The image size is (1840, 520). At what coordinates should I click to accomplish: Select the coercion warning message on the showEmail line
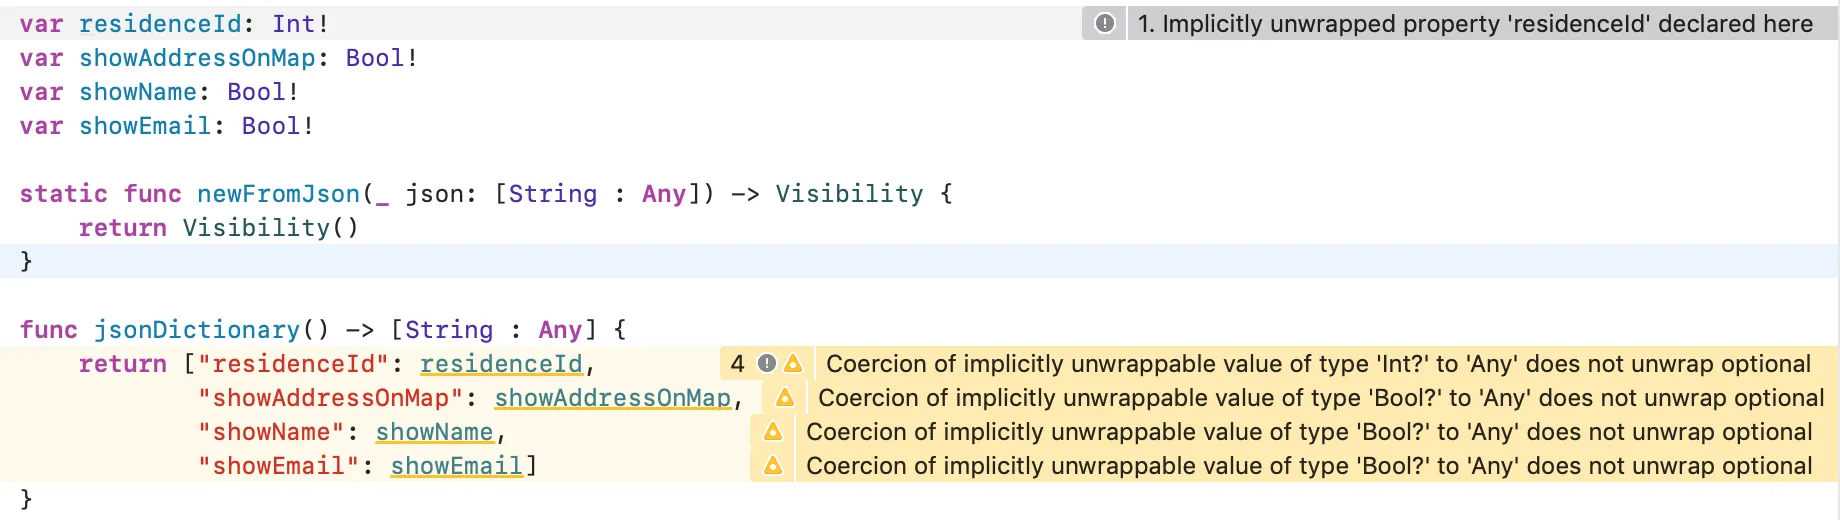coord(1308,466)
